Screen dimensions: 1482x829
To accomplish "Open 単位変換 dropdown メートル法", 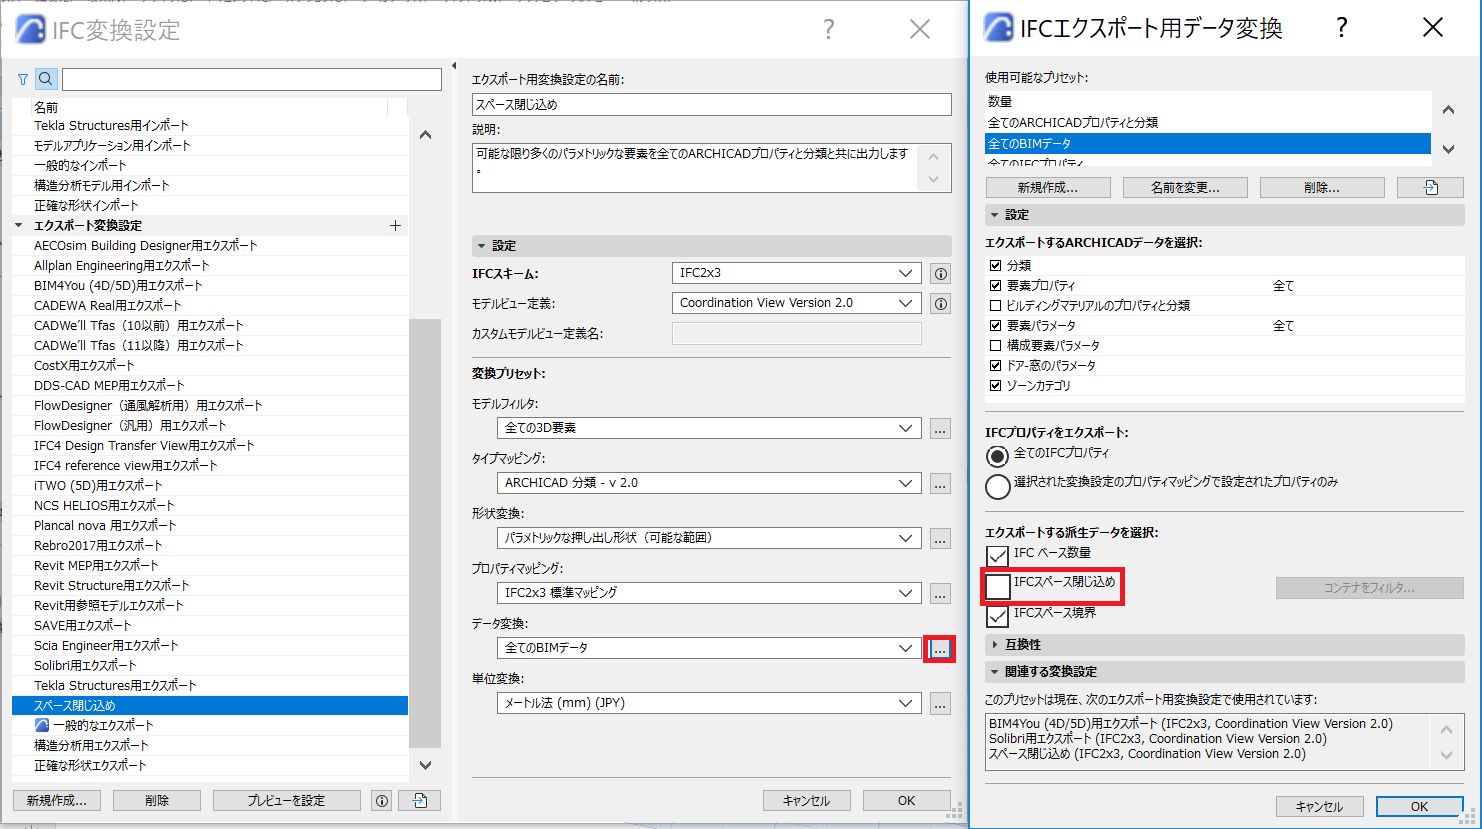I will (x=709, y=703).
